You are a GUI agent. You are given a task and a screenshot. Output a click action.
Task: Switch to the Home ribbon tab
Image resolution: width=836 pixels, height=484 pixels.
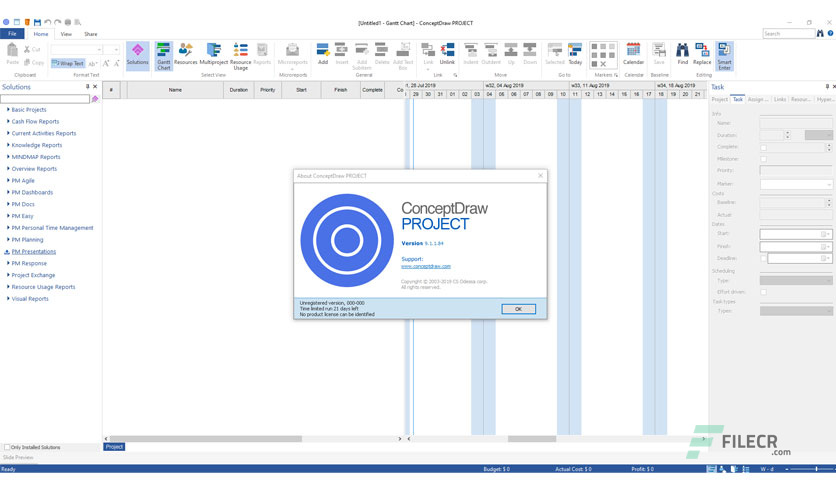tap(41, 34)
